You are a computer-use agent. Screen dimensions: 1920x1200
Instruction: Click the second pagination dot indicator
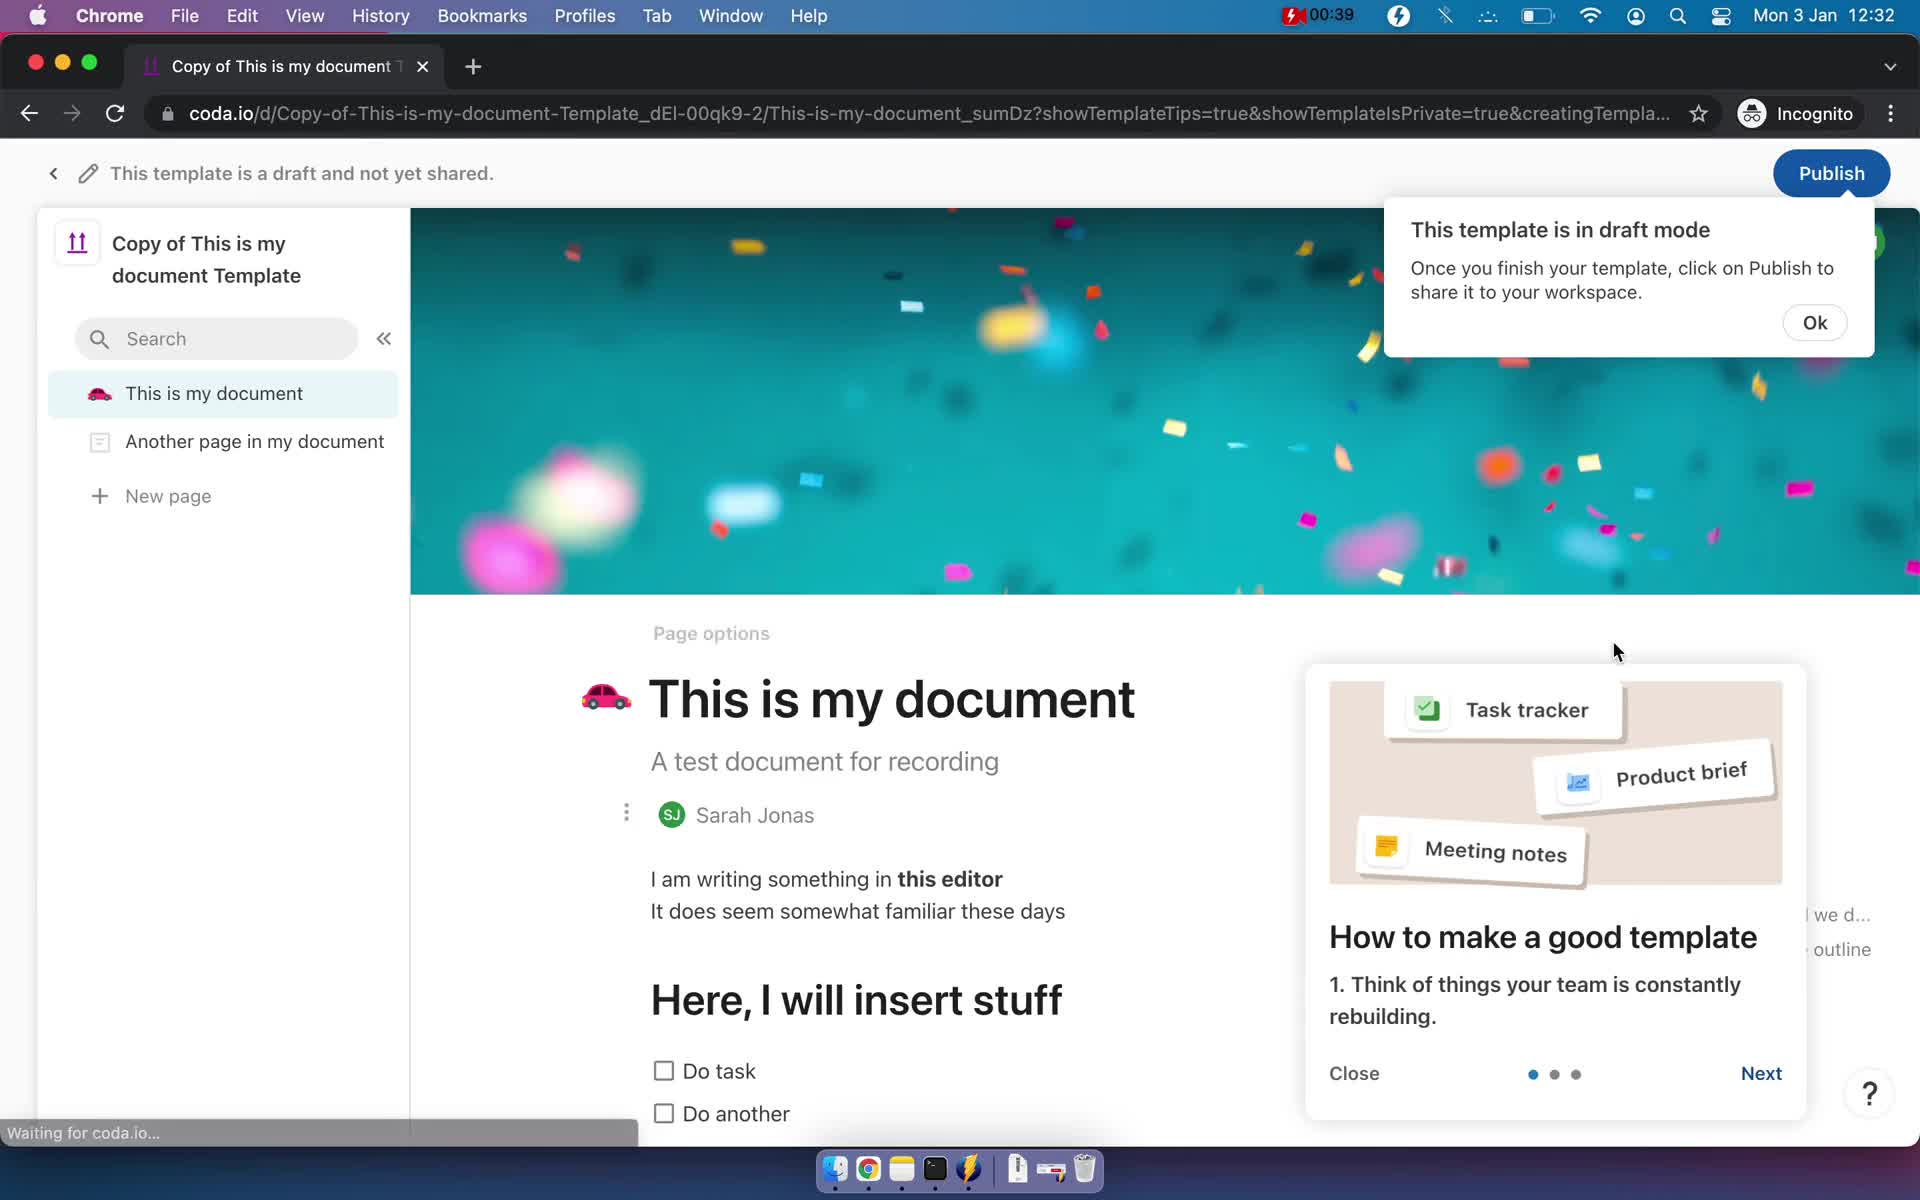1554,1074
